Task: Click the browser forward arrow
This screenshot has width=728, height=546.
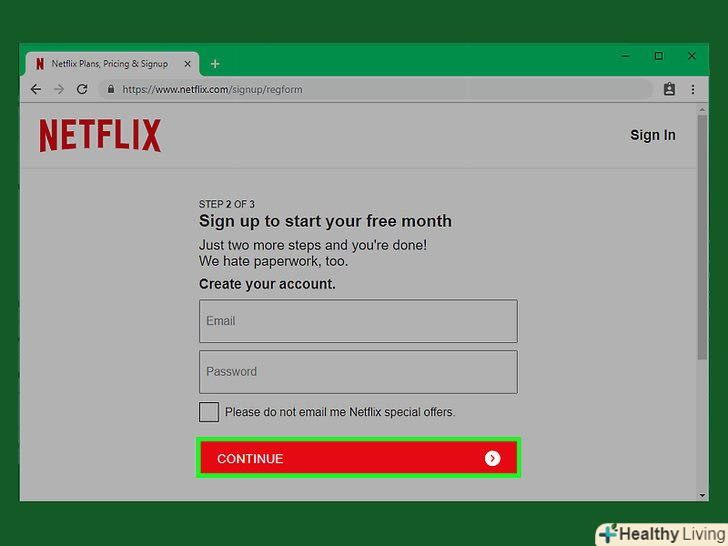Action: click(x=58, y=89)
